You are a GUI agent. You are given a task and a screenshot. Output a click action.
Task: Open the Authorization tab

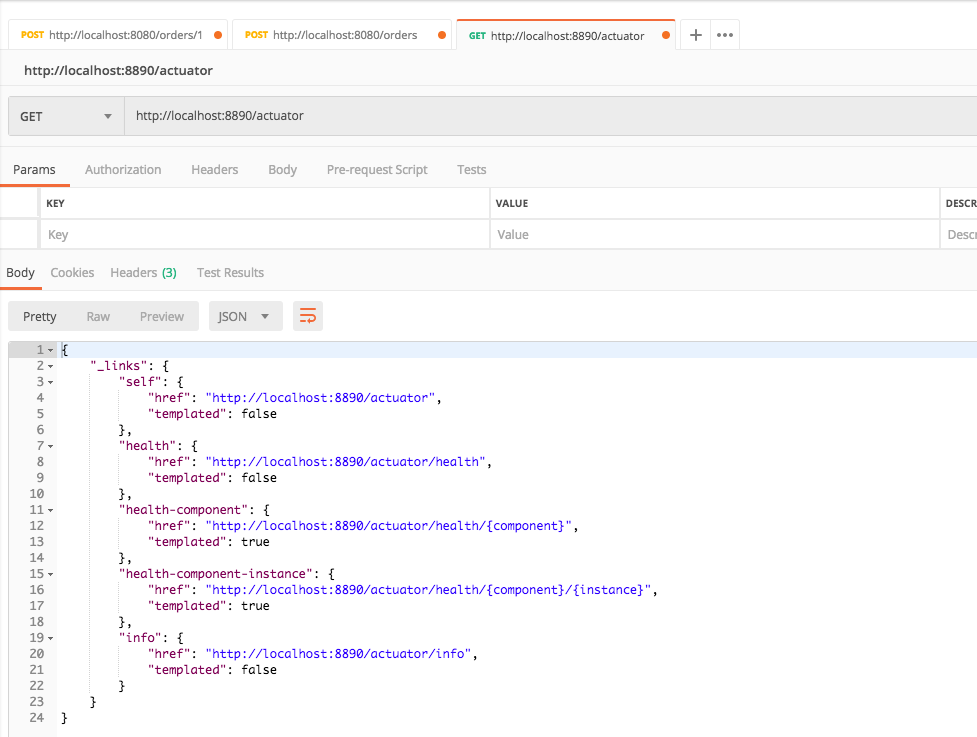[123, 169]
